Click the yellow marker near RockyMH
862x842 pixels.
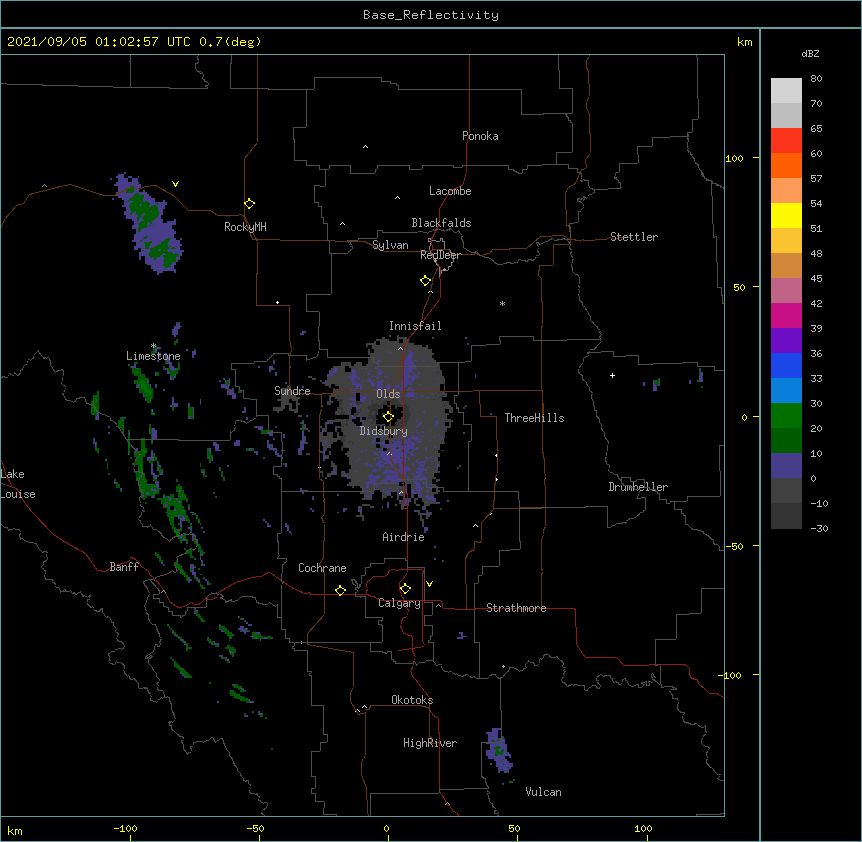tap(250, 203)
